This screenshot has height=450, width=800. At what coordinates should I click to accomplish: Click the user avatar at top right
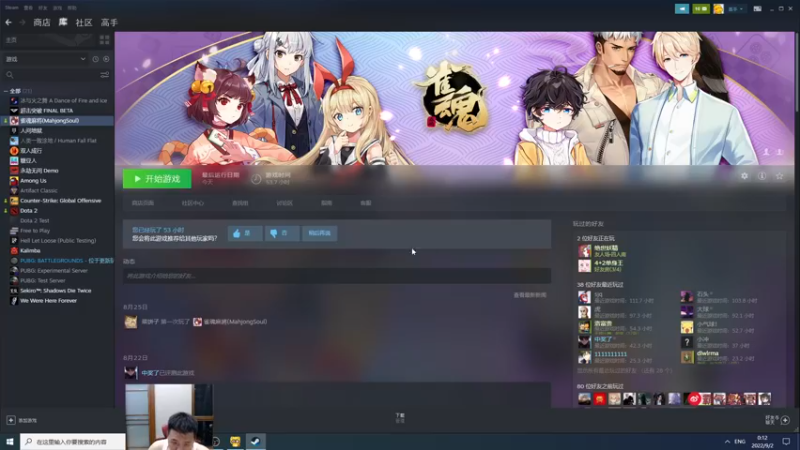(x=718, y=9)
